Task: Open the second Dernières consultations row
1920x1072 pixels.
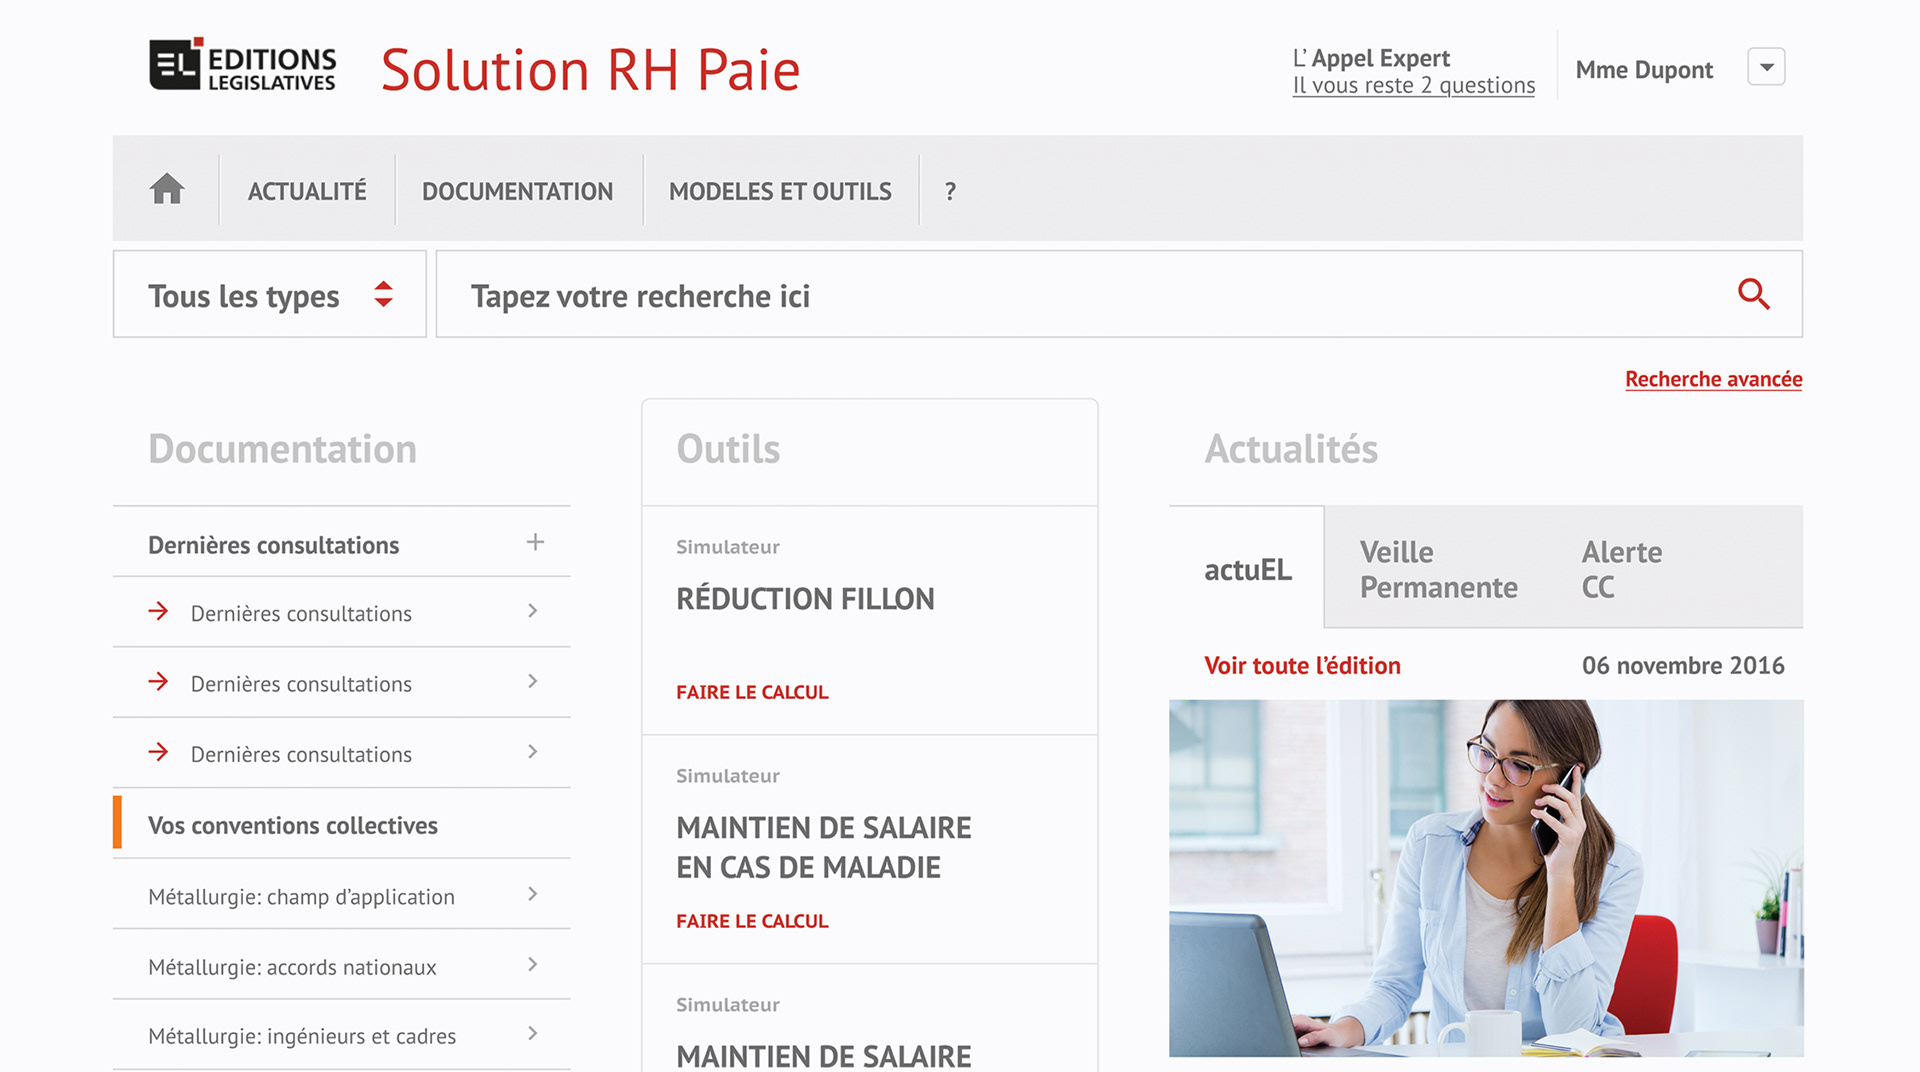Action: (342, 683)
